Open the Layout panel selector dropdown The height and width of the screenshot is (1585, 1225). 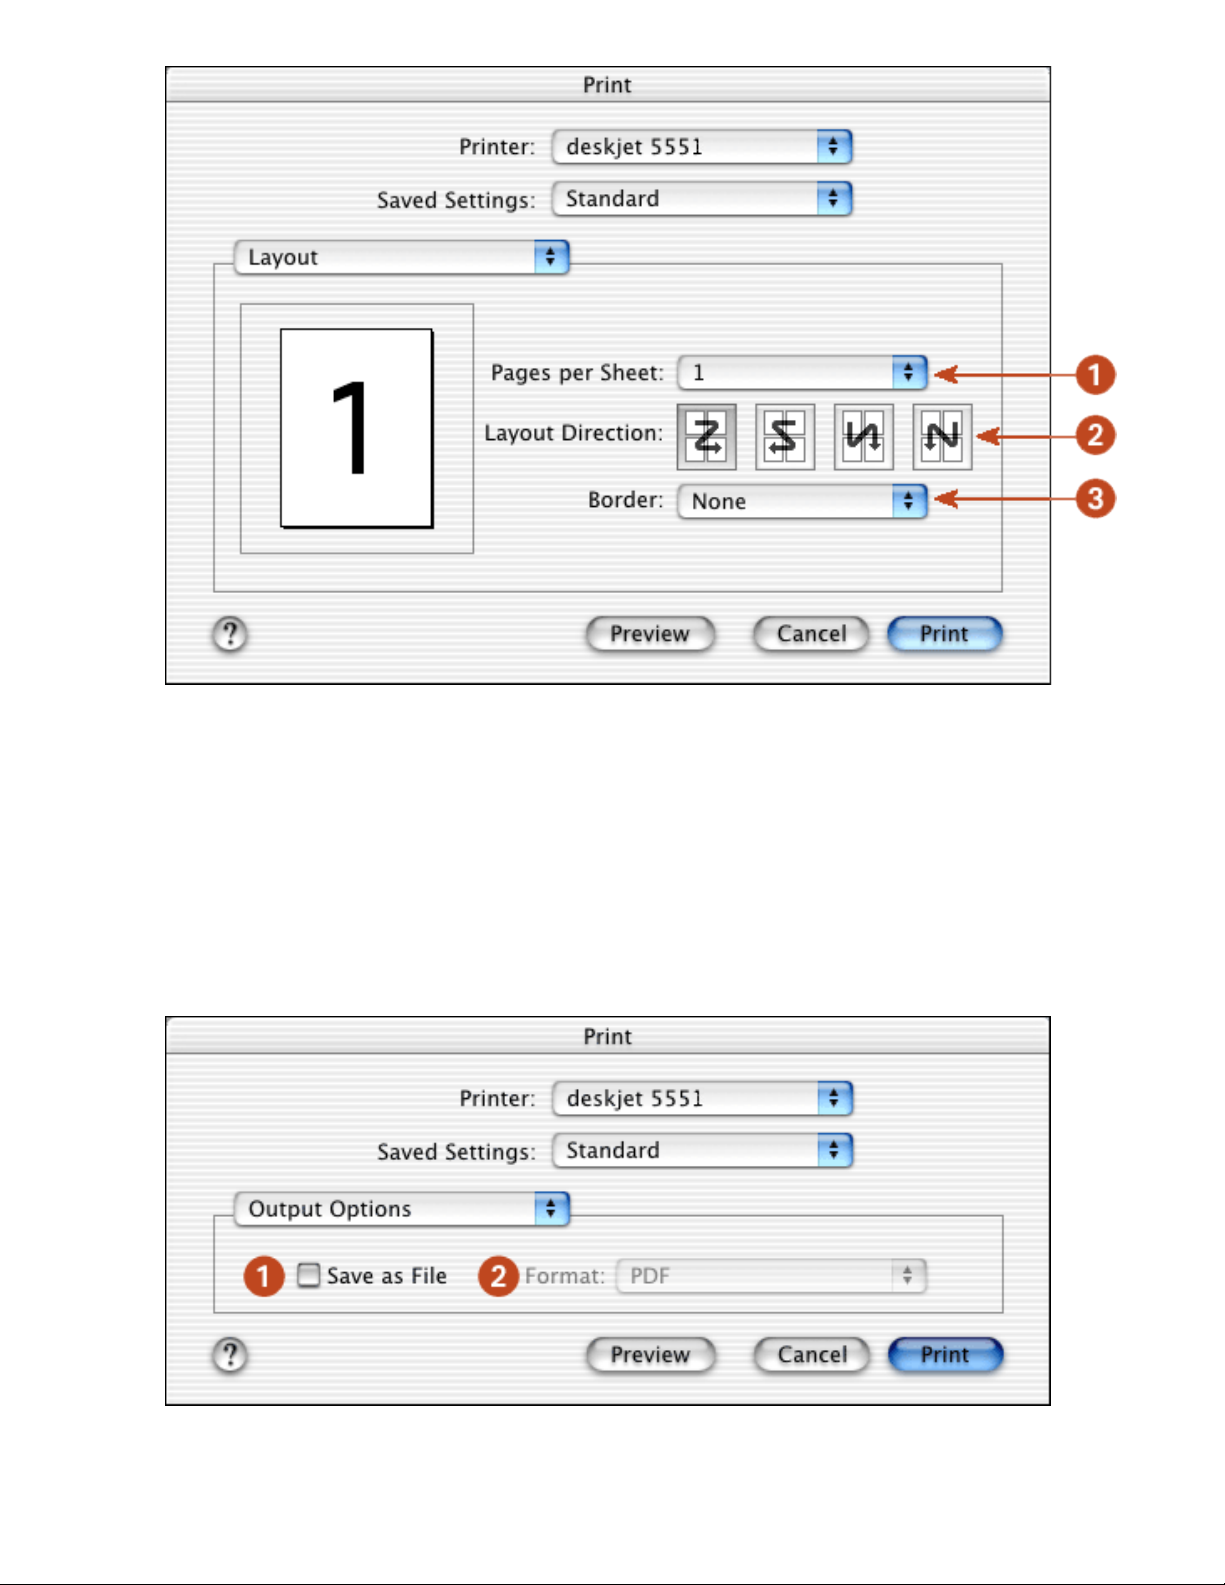pos(401,257)
